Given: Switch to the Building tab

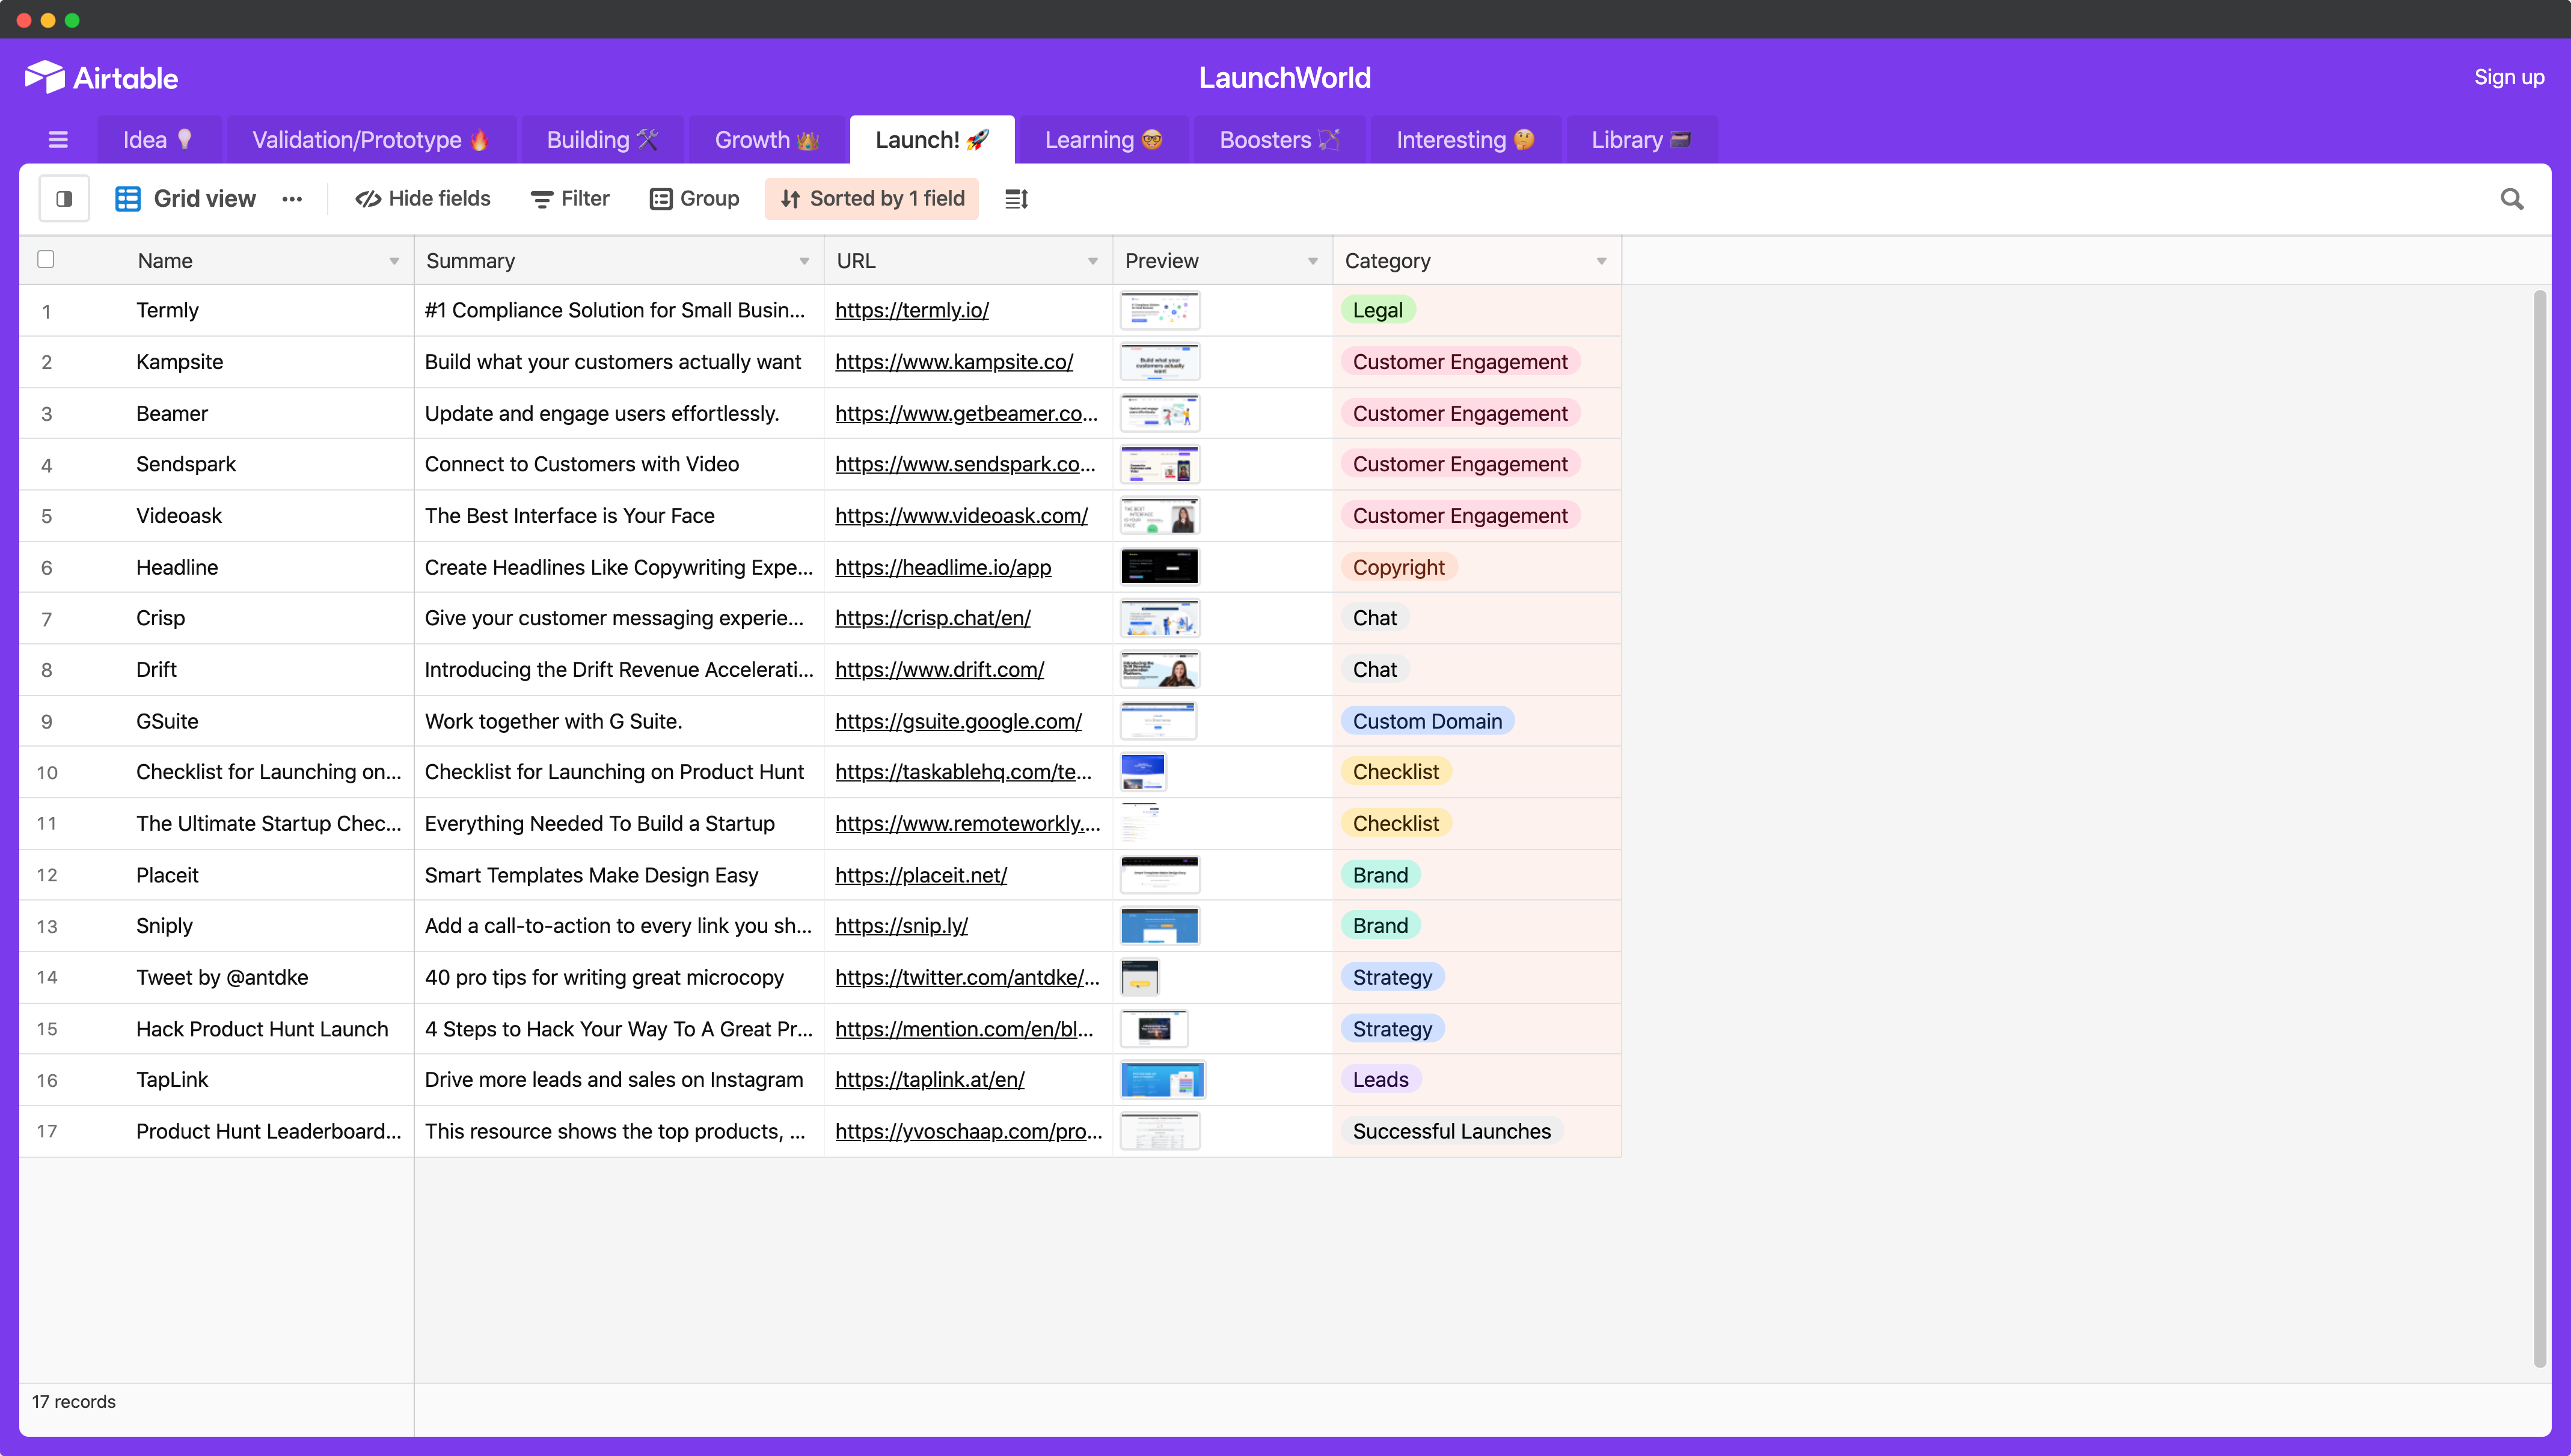Looking at the screenshot, I should 602,140.
